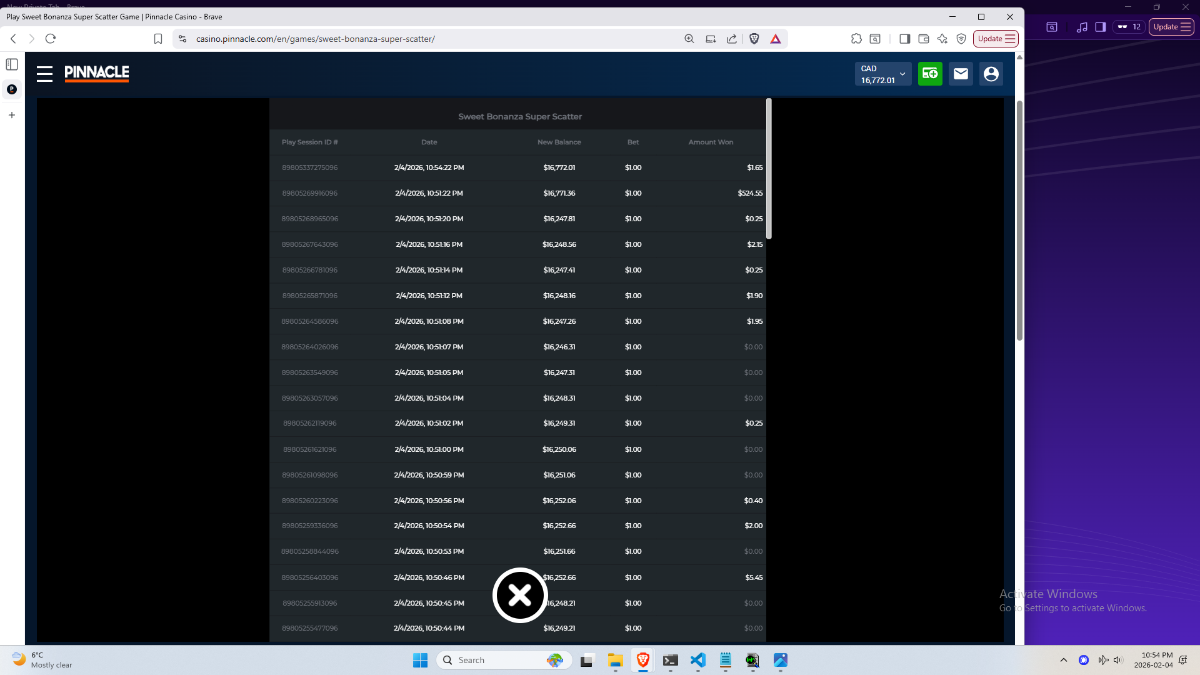Click the Brave Shields lion icon
The image size is (1200, 675).
754,39
